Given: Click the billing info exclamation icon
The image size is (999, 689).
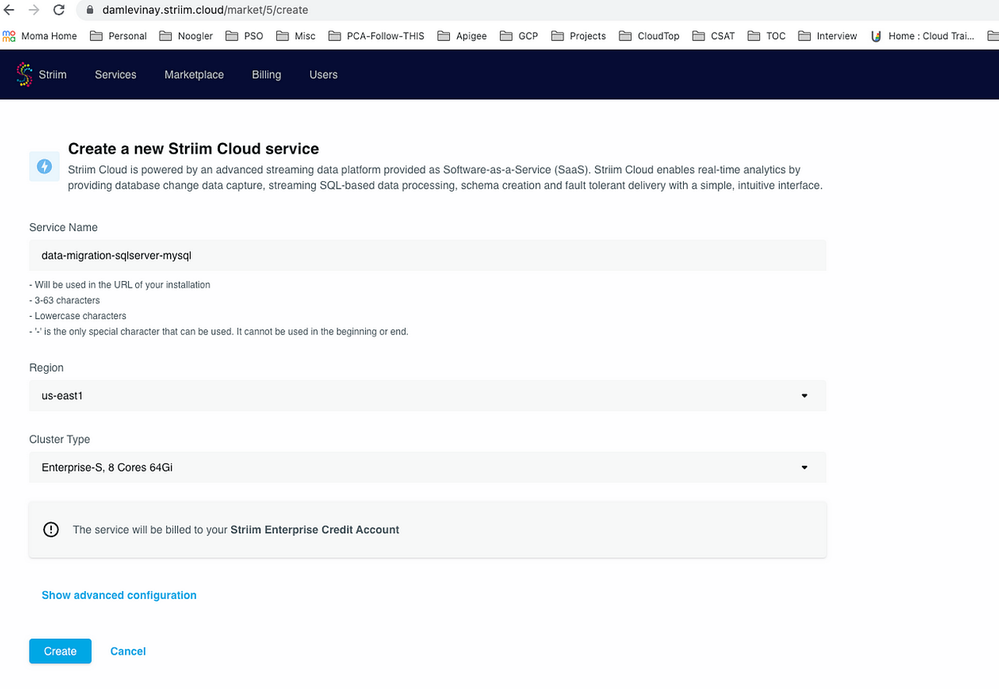Looking at the screenshot, I should (51, 530).
